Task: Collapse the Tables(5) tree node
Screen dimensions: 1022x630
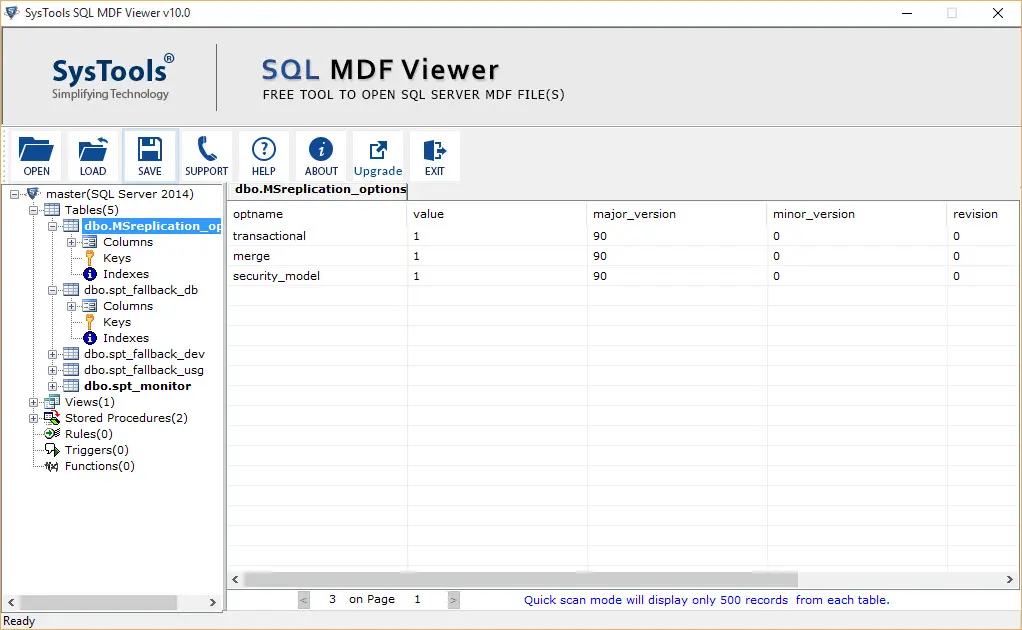Action: (x=34, y=210)
